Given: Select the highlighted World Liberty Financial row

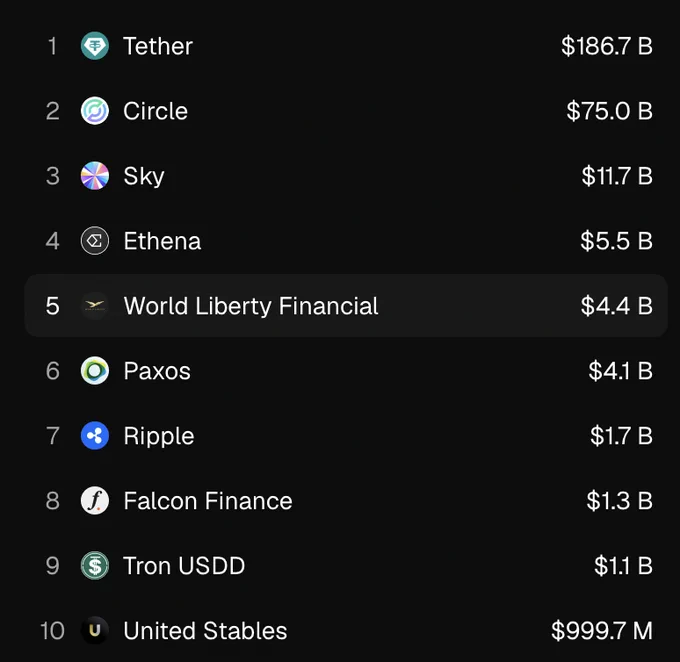Looking at the screenshot, I should coord(346,305).
